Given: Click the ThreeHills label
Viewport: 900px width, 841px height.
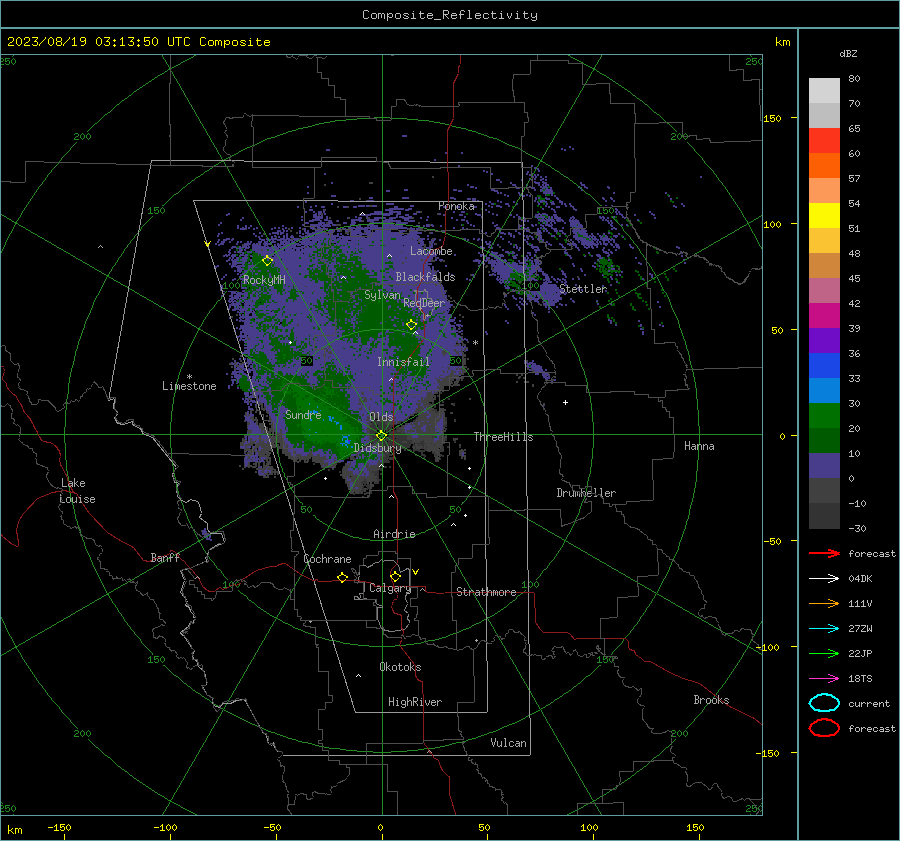Looking at the screenshot, I should point(503,437).
